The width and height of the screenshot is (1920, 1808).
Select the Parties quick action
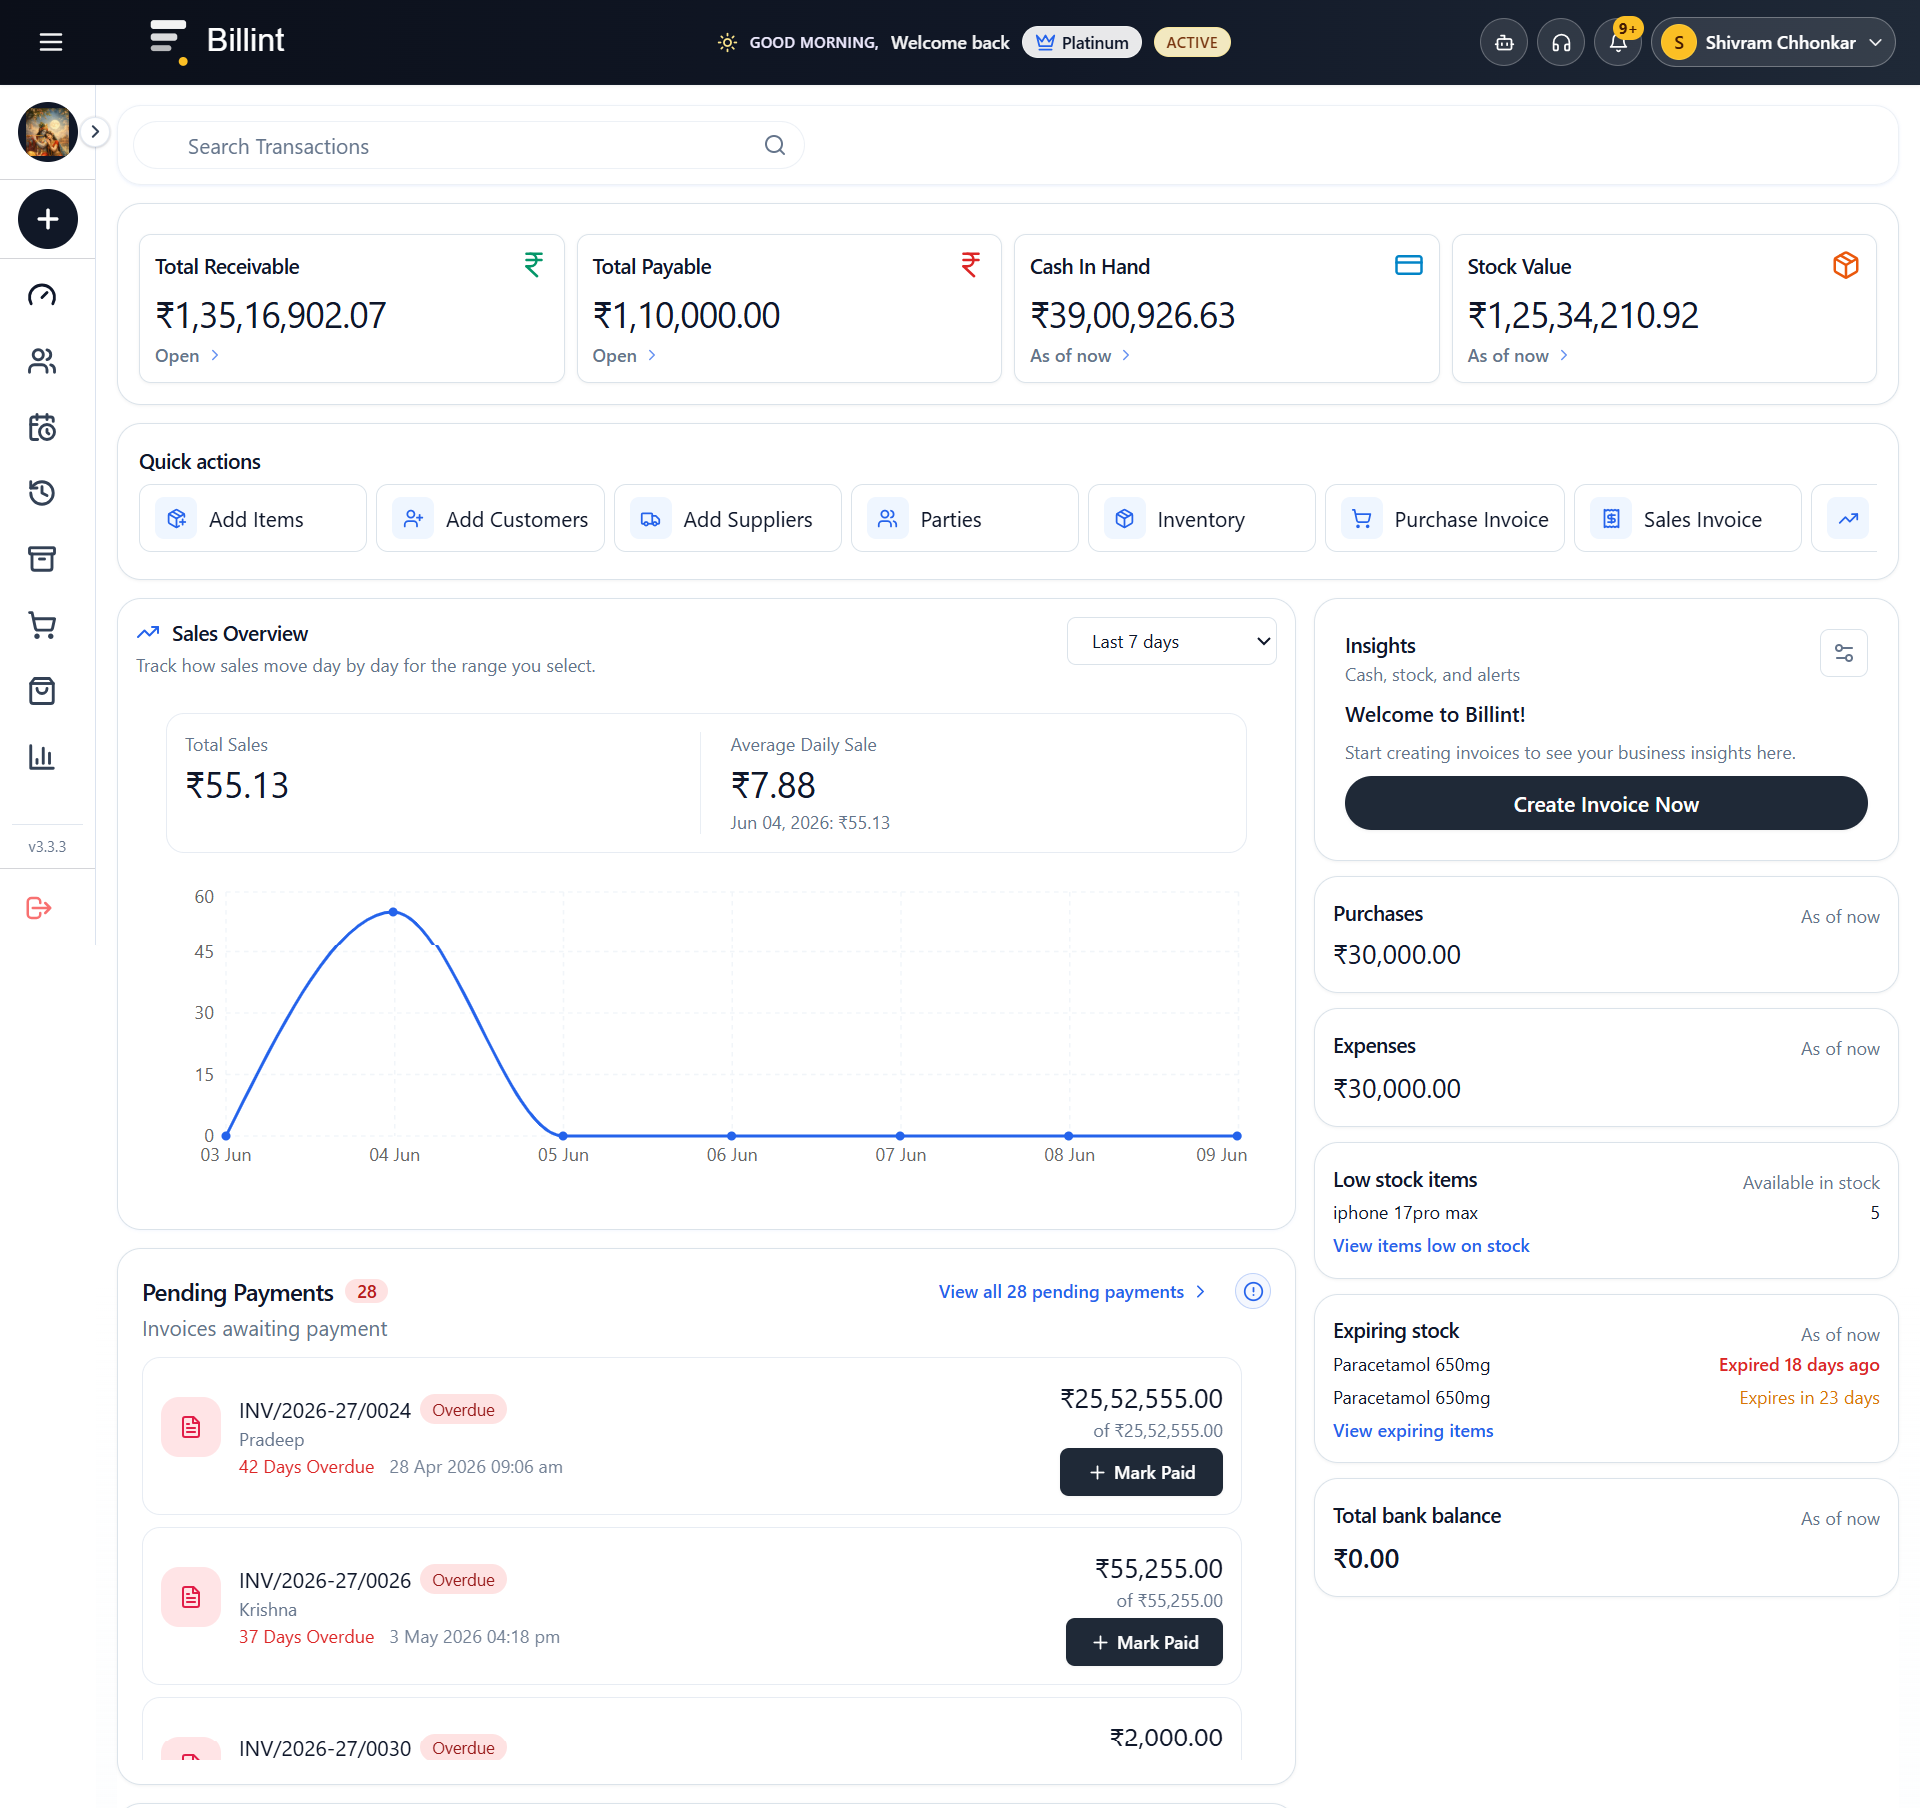point(965,519)
